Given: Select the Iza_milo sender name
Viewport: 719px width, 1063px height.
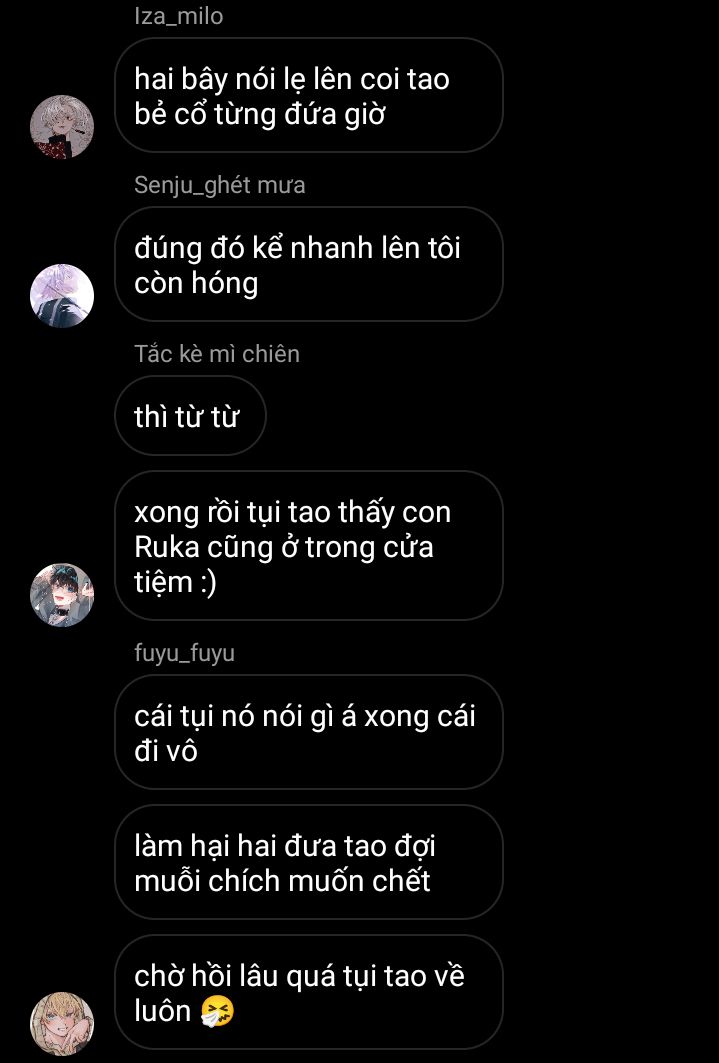Looking at the screenshot, I should [x=178, y=16].
